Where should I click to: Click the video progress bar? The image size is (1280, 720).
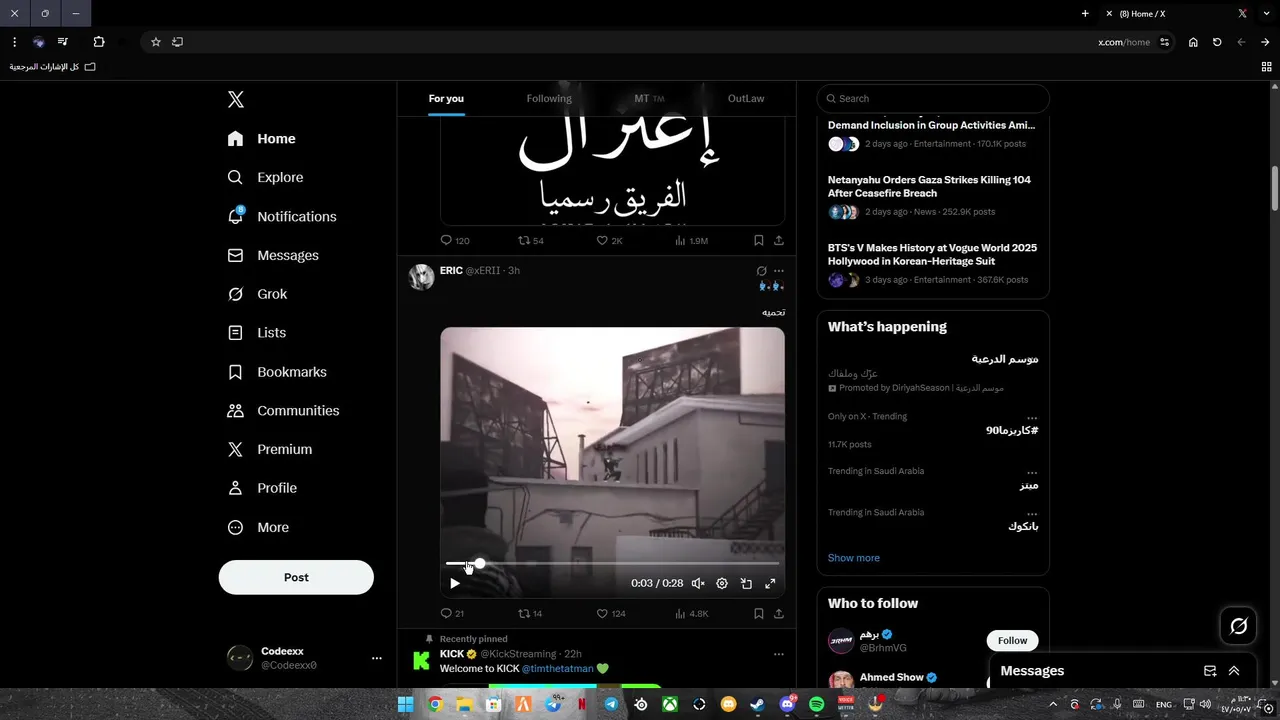point(612,564)
